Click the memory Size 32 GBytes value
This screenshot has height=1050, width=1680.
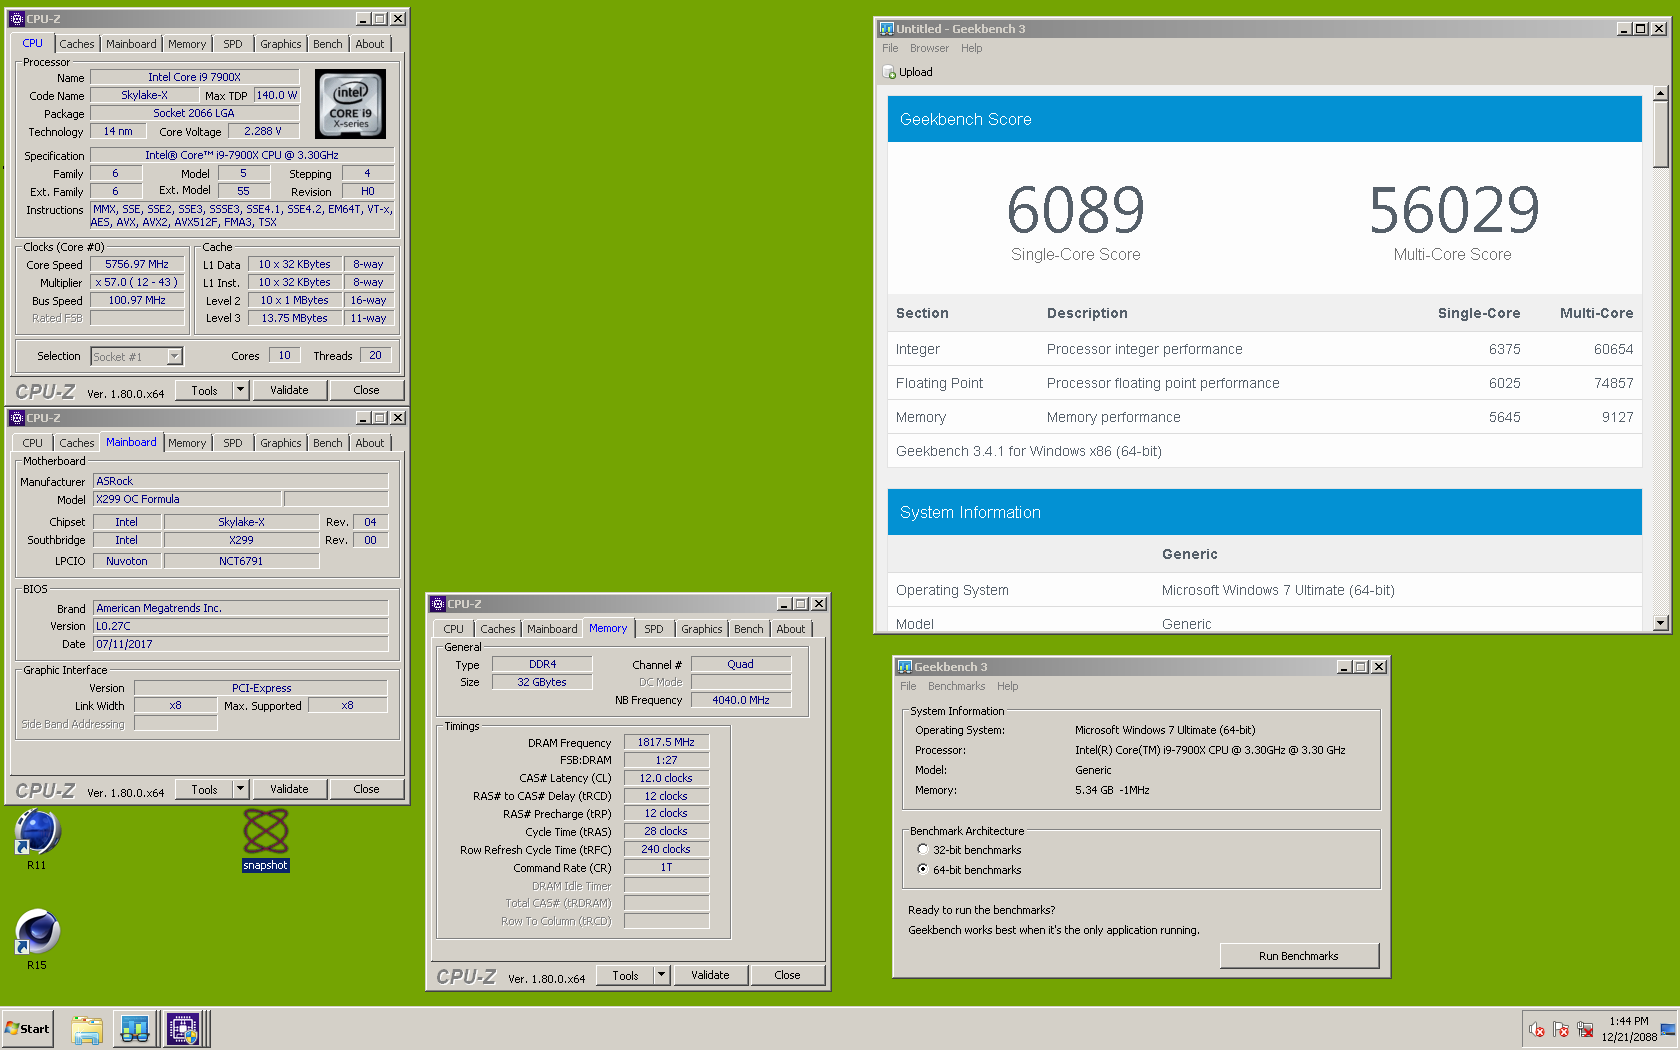click(x=541, y=682)
